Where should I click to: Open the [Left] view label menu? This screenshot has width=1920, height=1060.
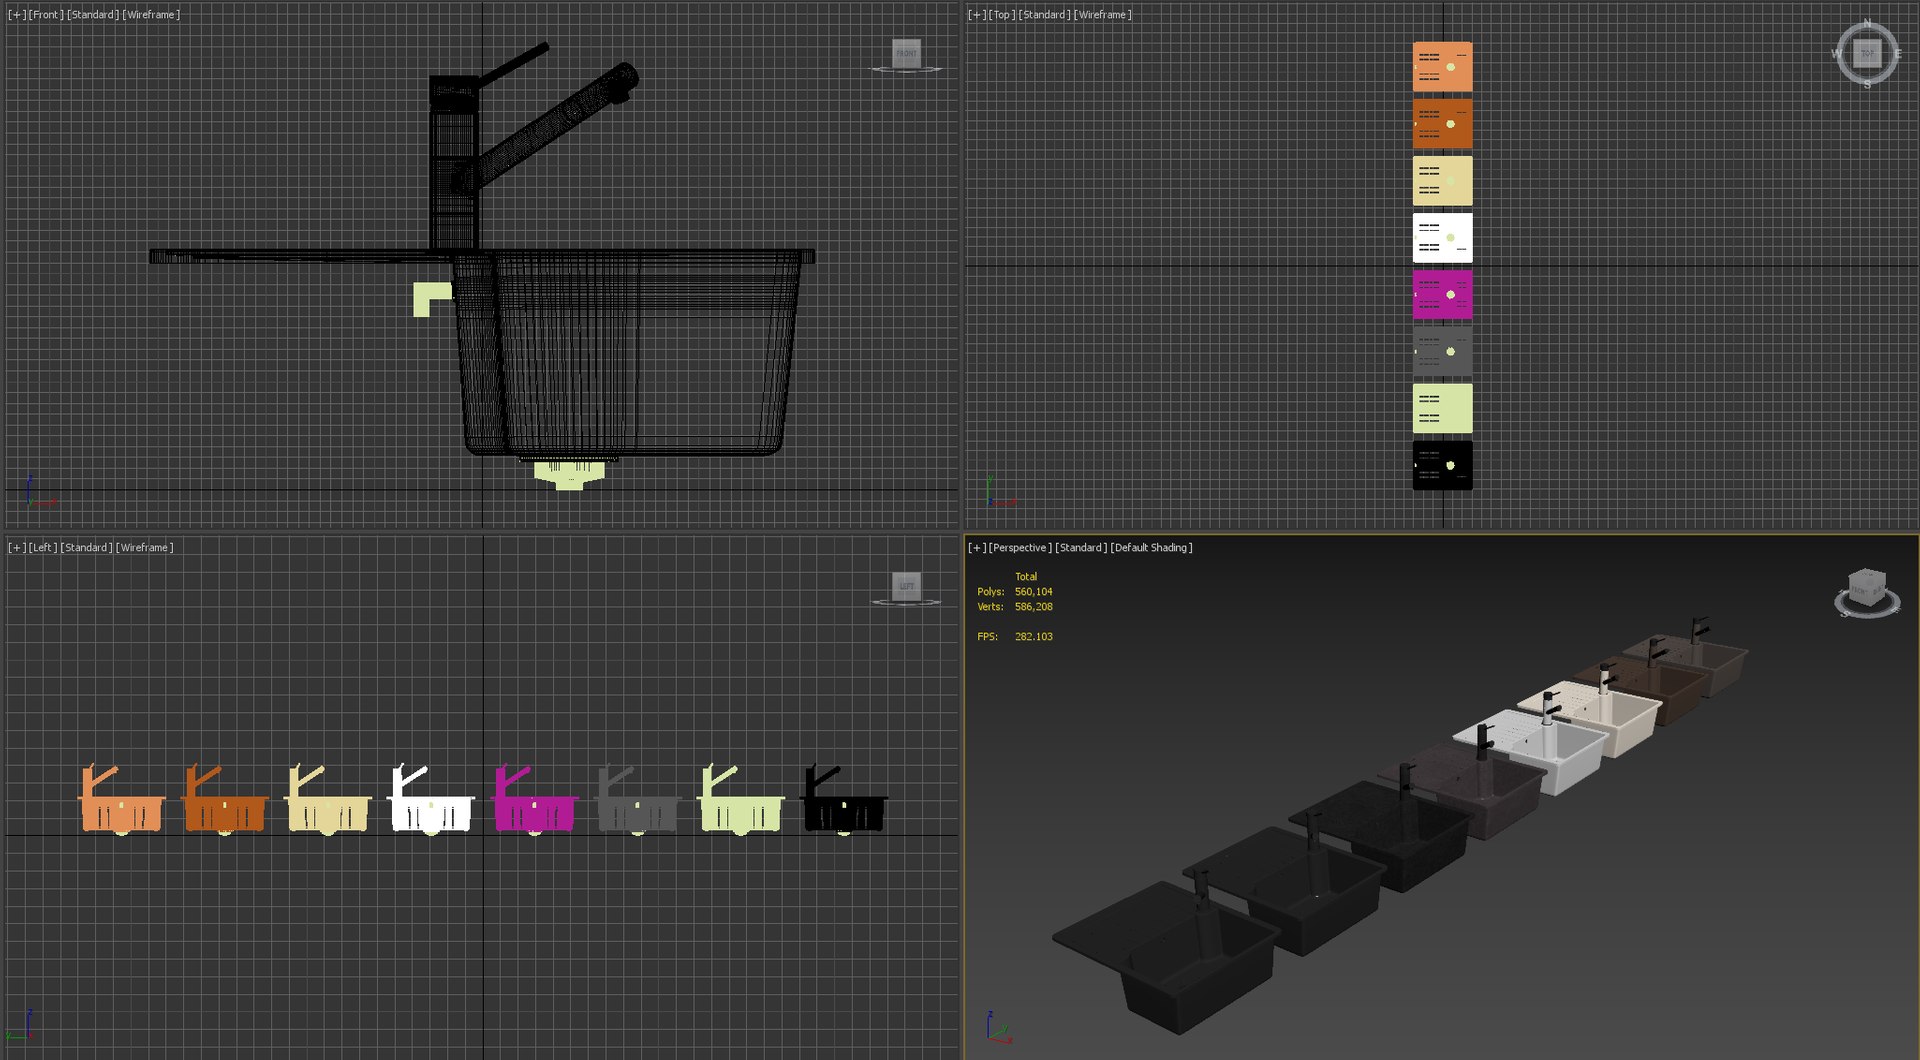43,548
